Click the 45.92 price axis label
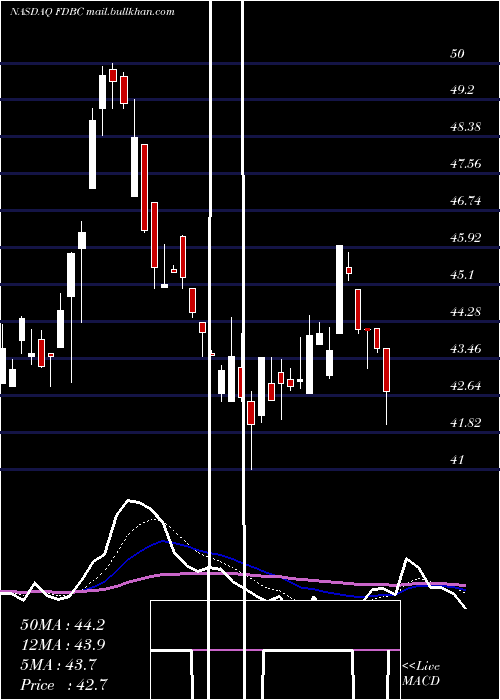This screenshot has height=700, width=500. pyautogui.click(x=466, y=238)
